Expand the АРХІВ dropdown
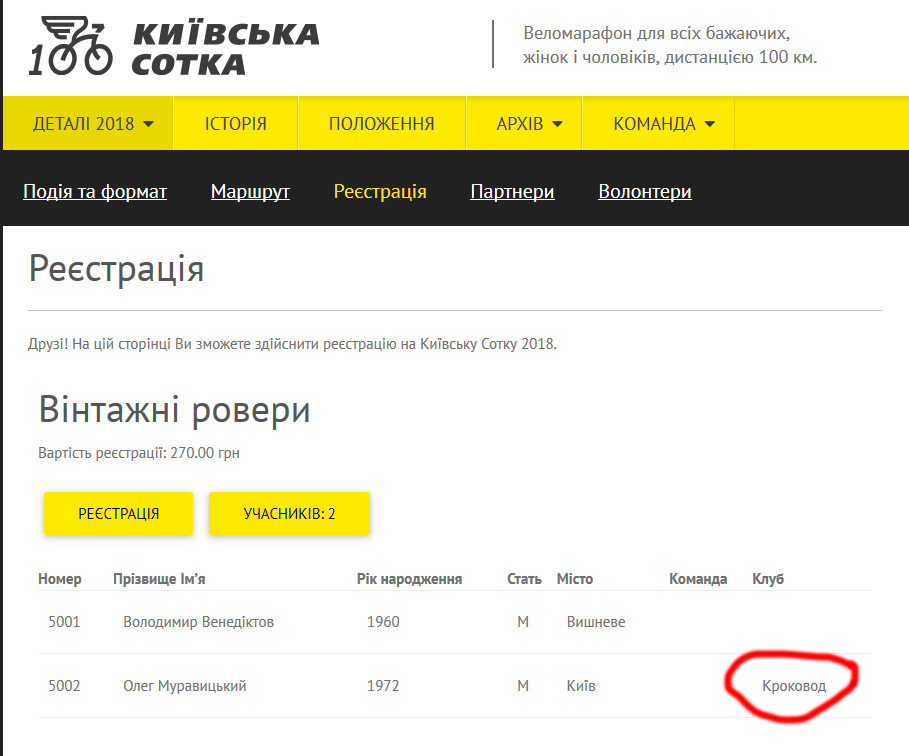 [529, 124]
